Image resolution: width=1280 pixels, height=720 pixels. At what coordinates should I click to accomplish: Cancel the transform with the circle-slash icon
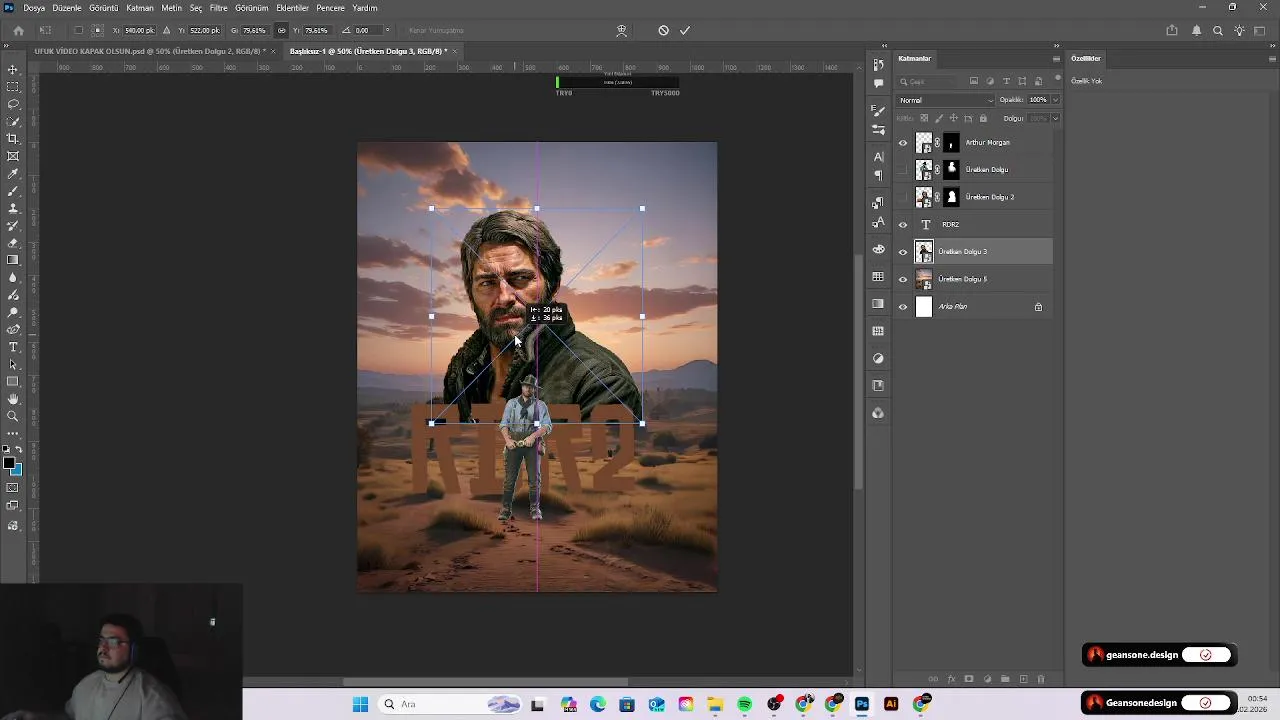click(663, 30)
